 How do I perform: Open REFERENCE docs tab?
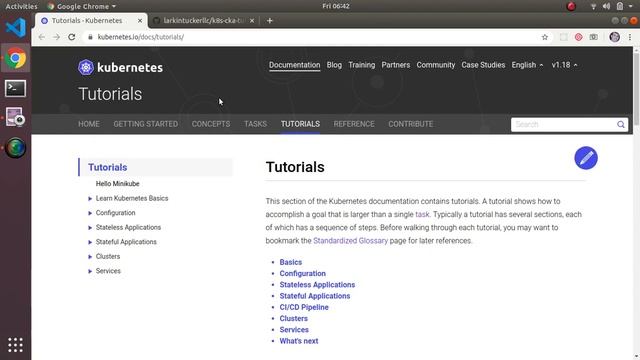pyautogui.click(x=354, y=124)
